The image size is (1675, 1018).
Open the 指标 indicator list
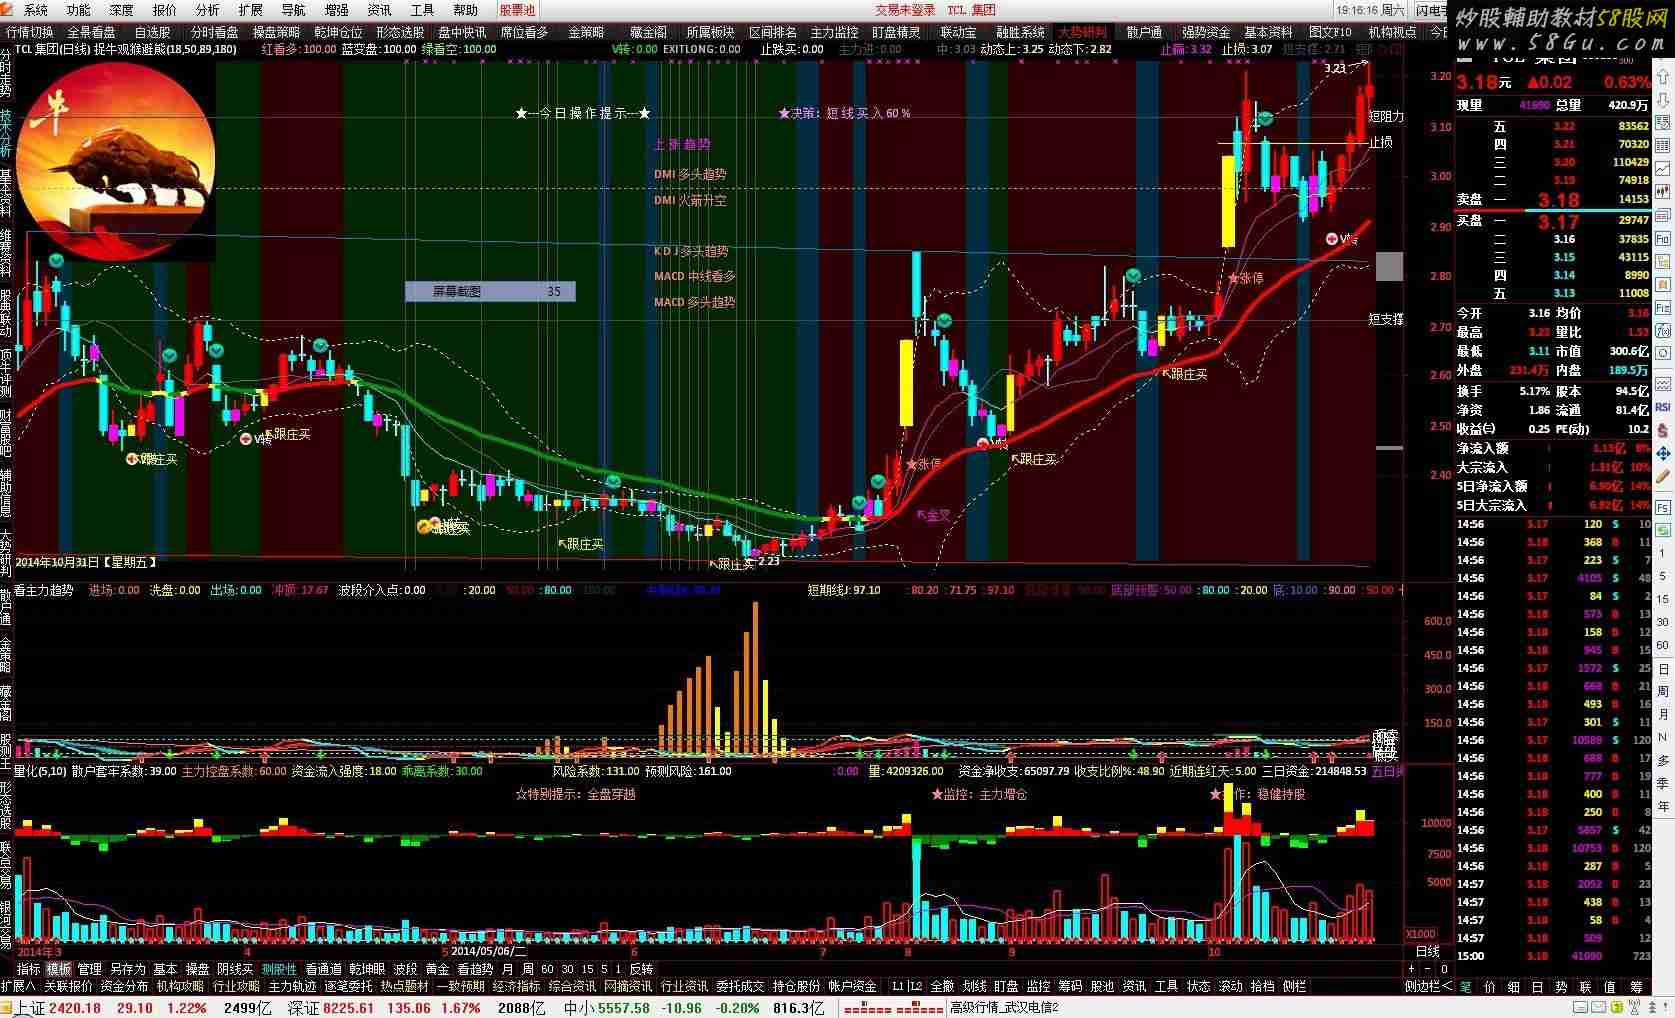[28, 969]
